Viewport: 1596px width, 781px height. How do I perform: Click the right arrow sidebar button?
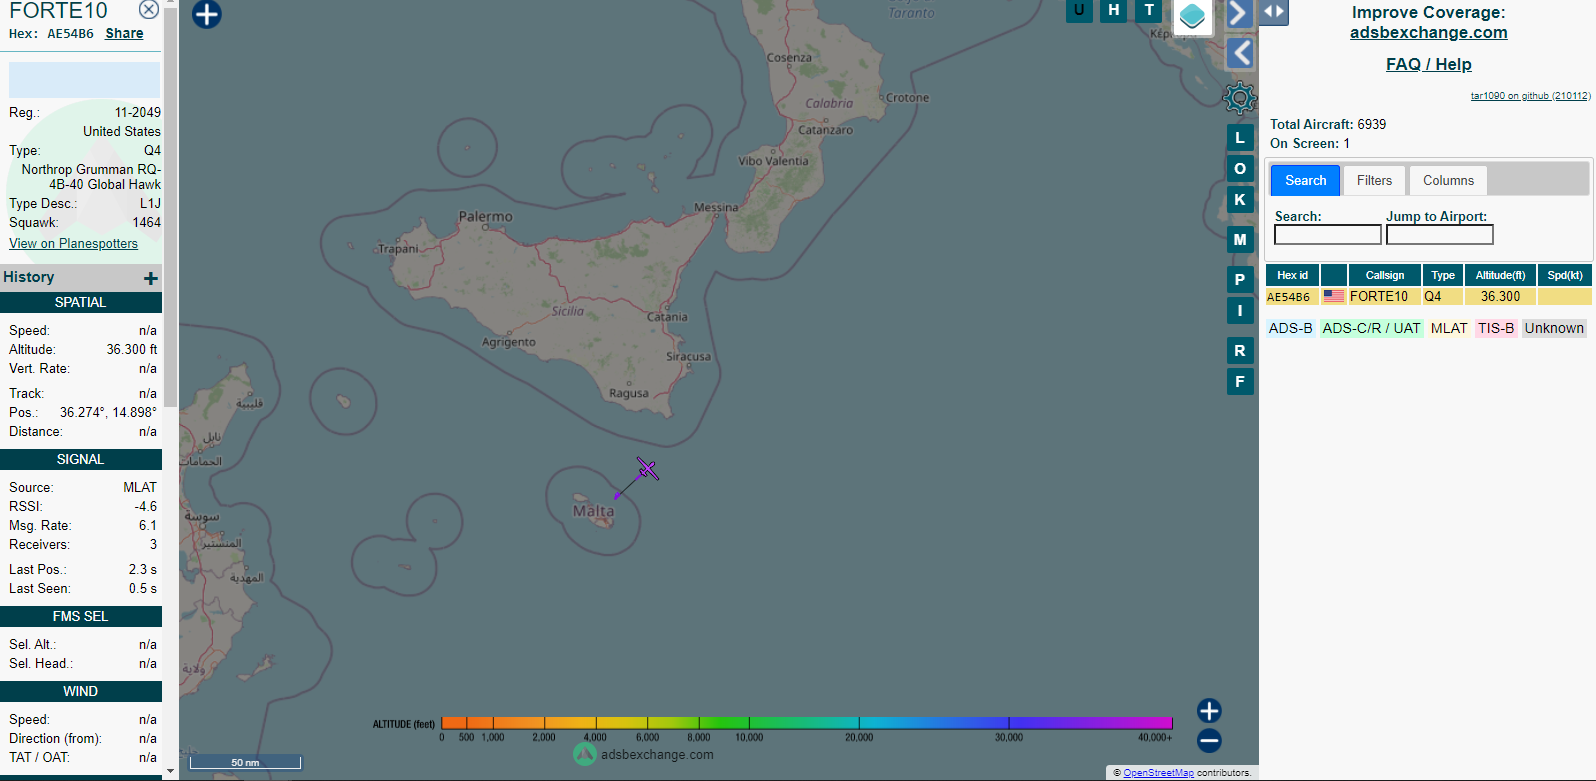(x=1238, y=13)
